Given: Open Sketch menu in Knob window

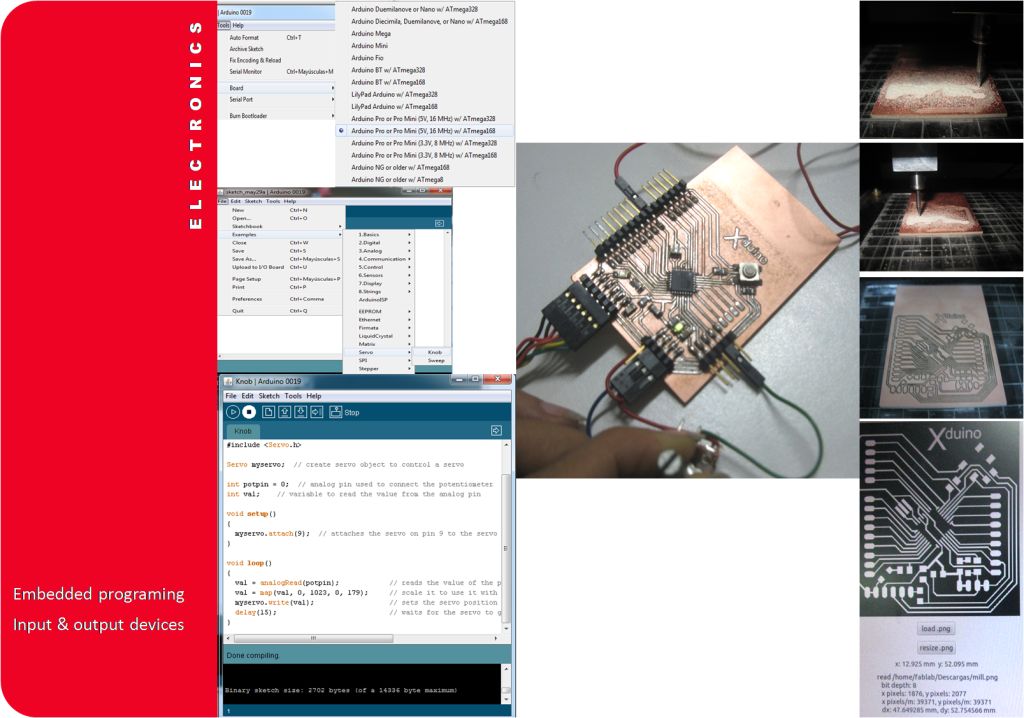Looking at the screenshot, I should [268, 396].
